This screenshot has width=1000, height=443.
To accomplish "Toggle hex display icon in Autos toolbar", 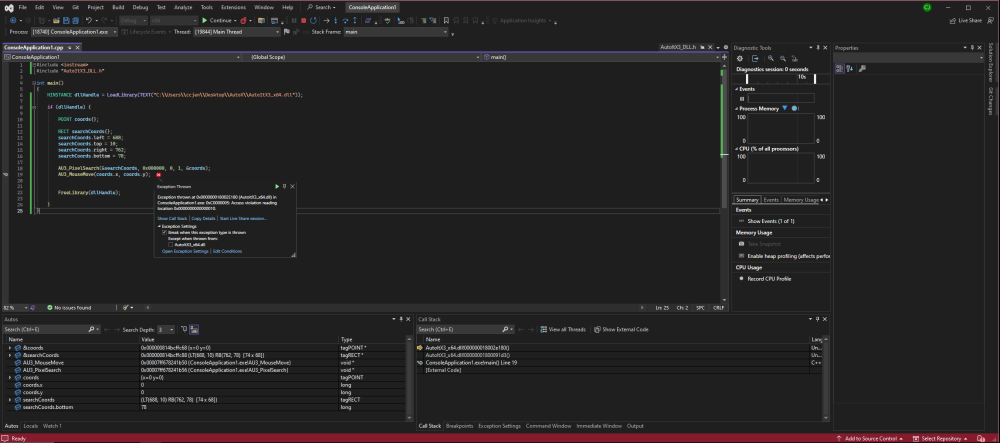I will point(194,330).
